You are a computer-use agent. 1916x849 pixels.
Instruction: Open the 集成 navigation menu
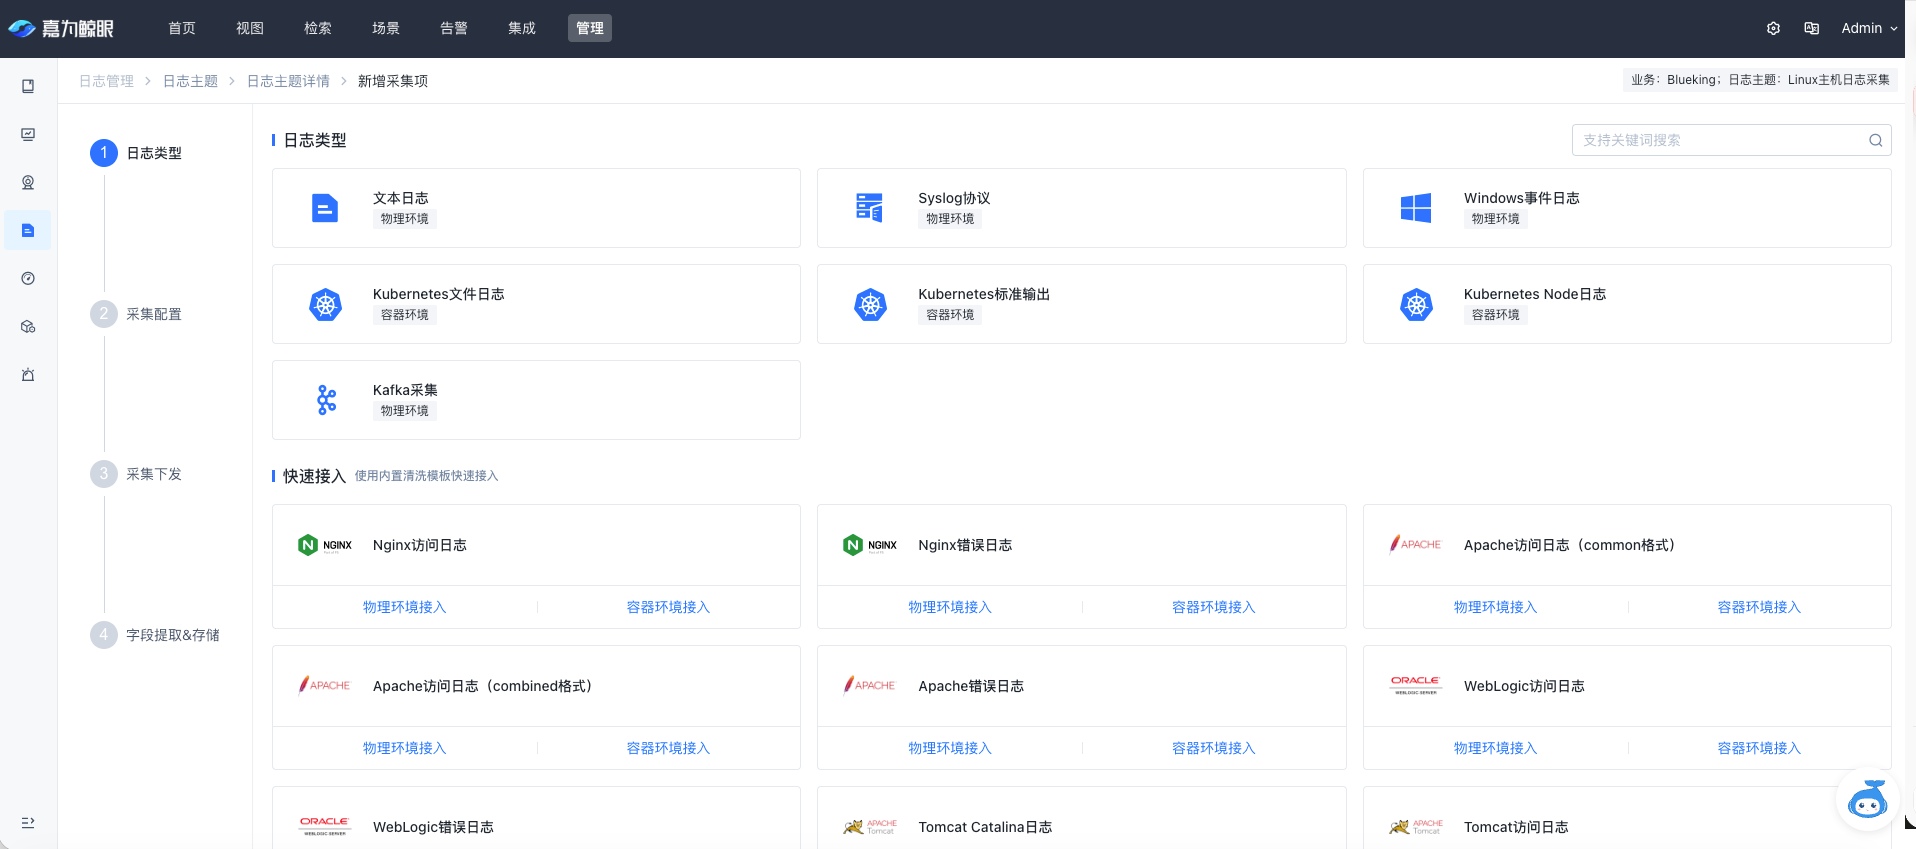click(522, 28)
